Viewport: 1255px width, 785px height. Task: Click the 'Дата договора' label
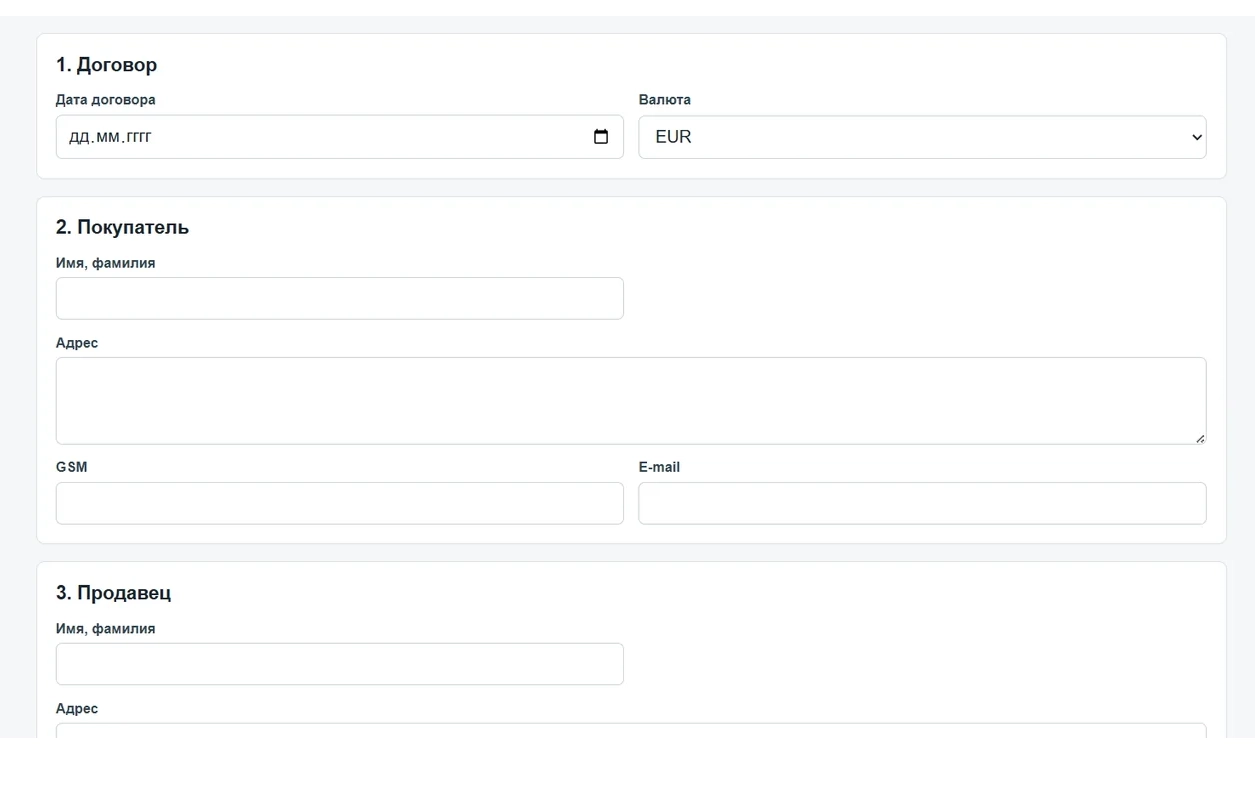pos(105,100)
